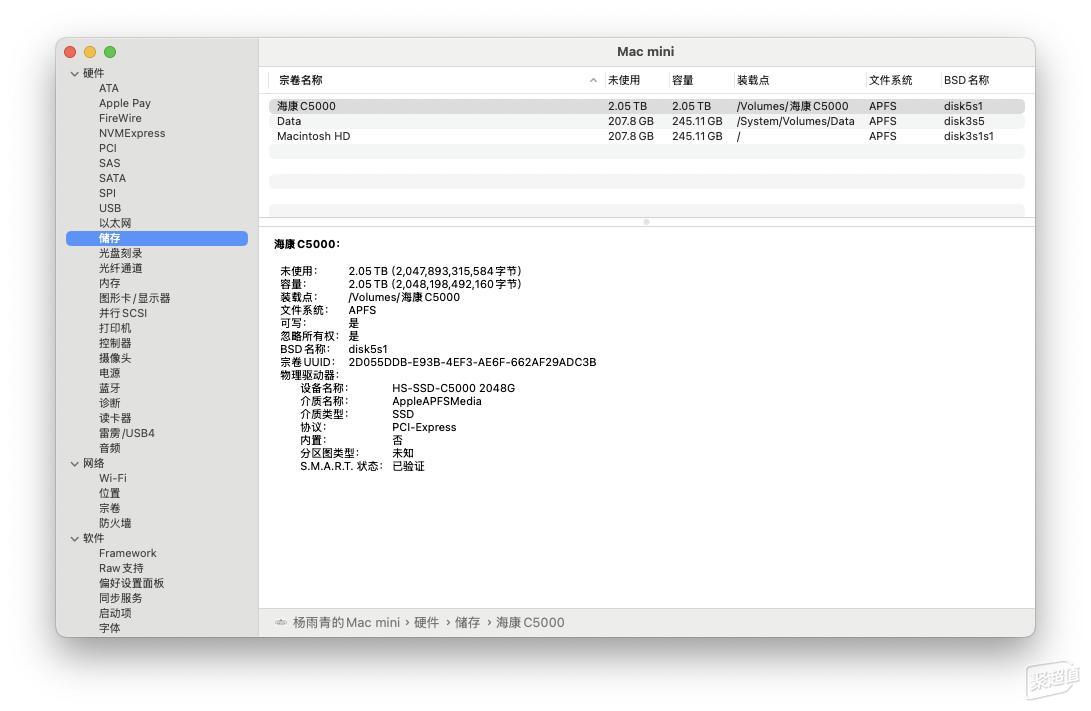The image size is (1091, 711).
Task: Show 内存 information
Action: (x=109, y=283)
